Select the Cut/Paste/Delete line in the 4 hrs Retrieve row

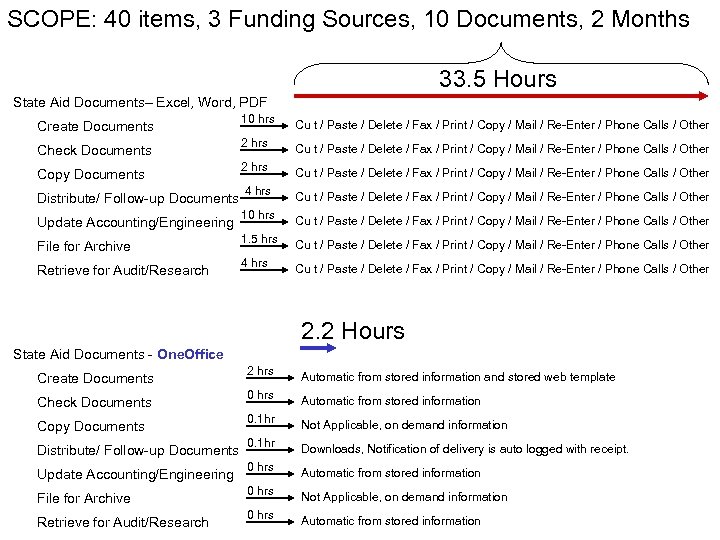point(502,269)
